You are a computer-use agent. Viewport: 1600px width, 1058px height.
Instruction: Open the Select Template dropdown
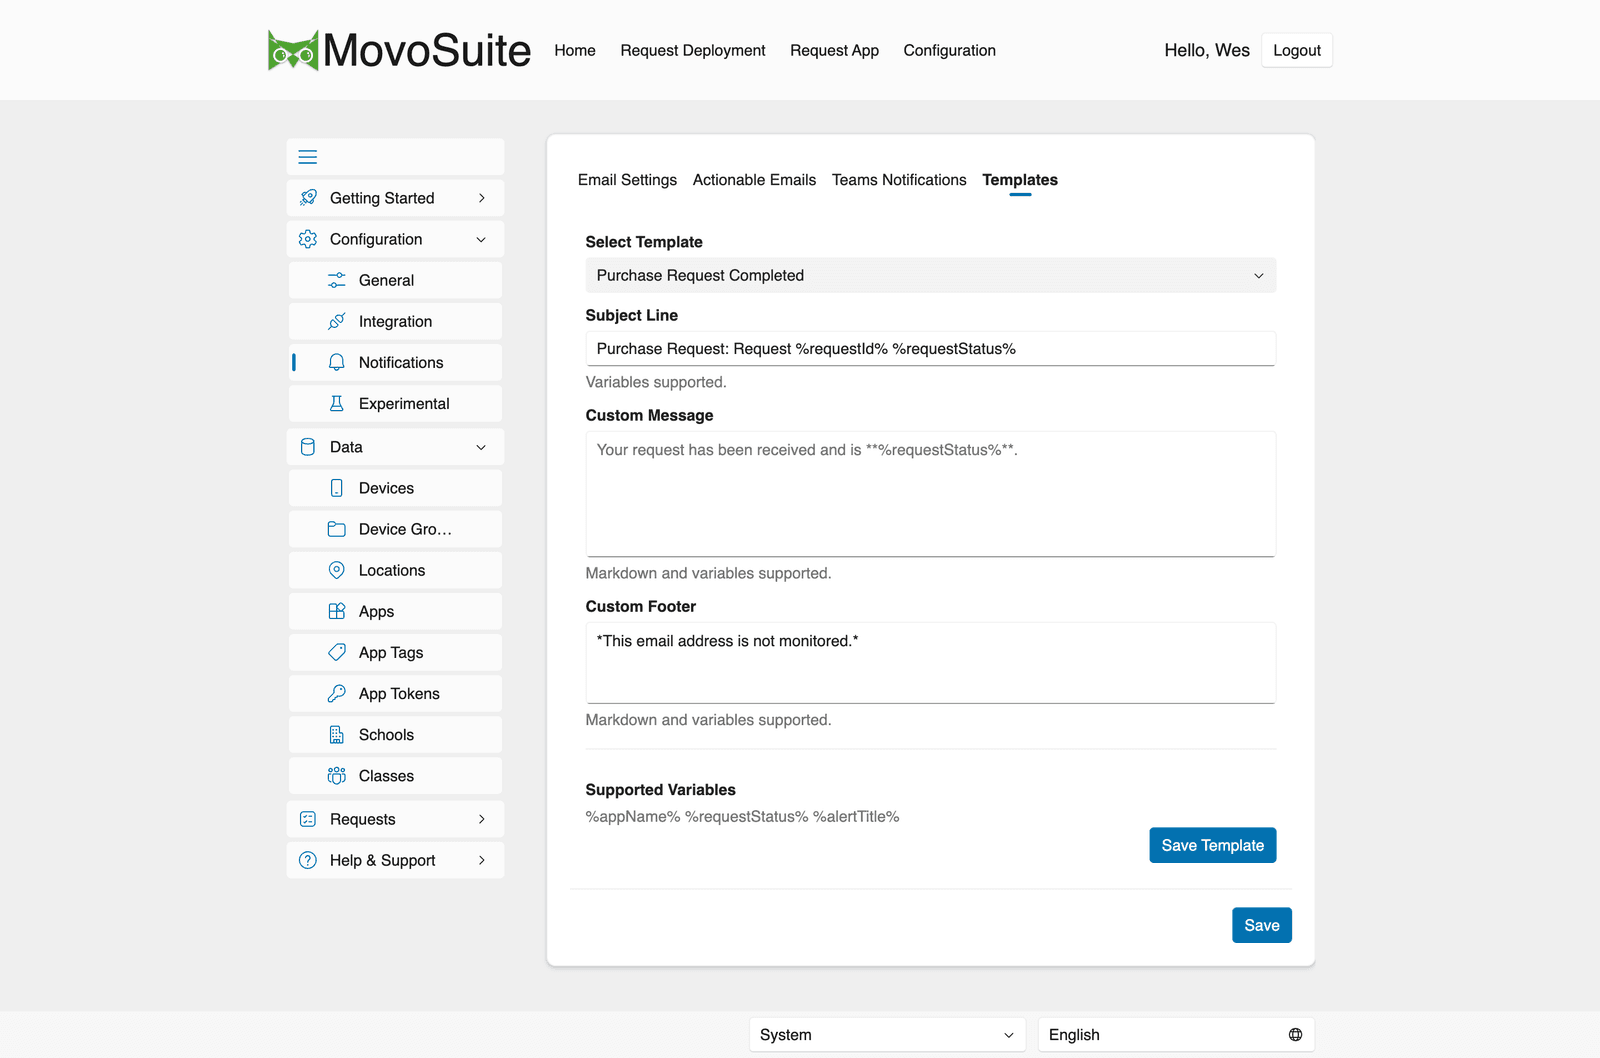tap(930, 275)
